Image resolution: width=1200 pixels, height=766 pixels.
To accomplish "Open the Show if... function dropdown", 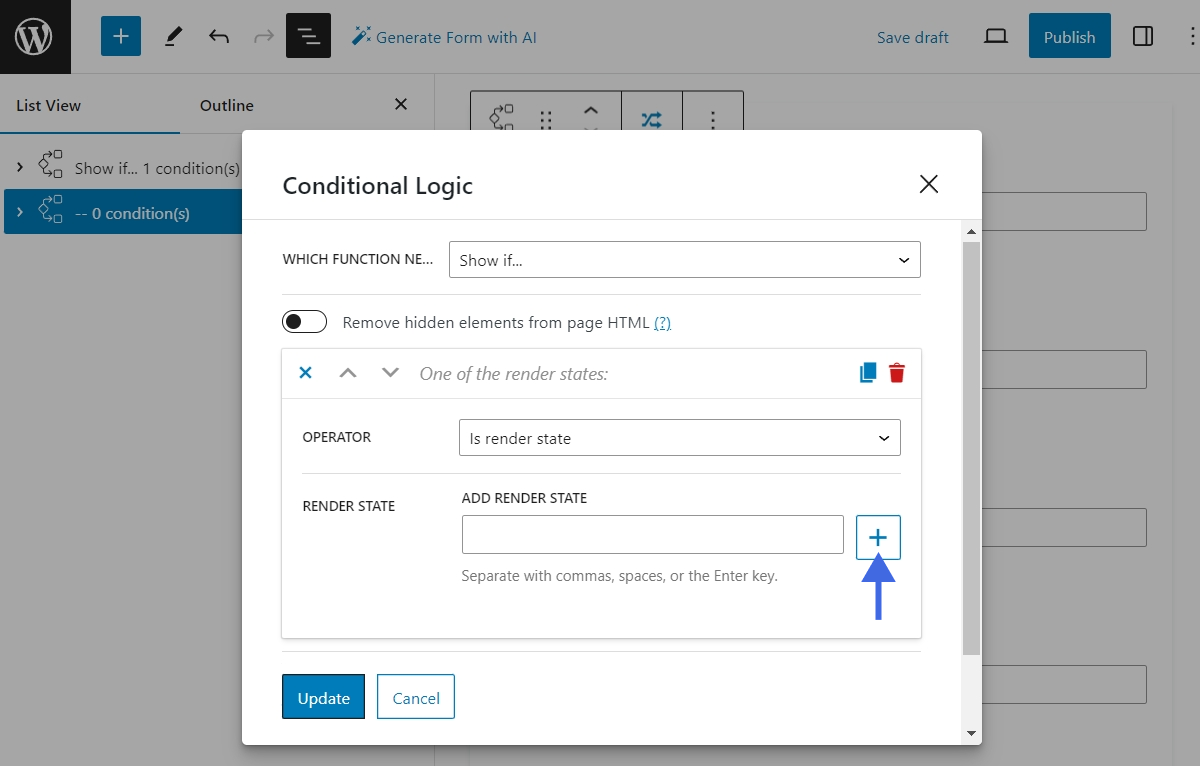I will (x=684, y=260).
